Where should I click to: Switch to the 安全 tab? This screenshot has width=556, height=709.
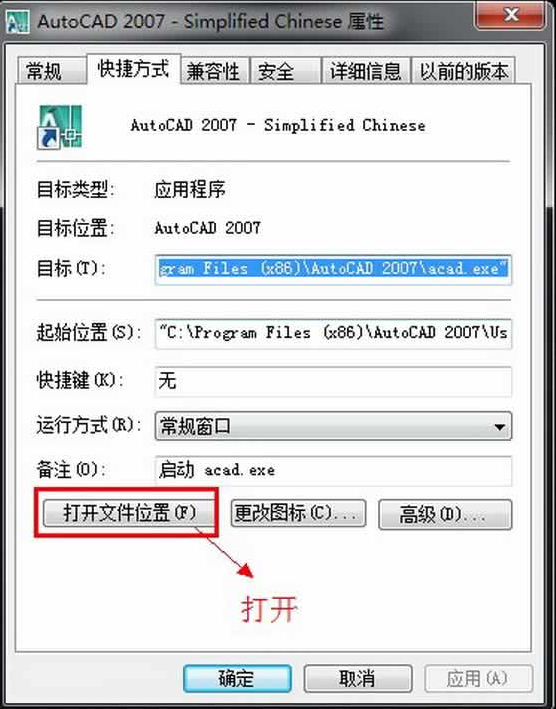click(x=285, y=71)
